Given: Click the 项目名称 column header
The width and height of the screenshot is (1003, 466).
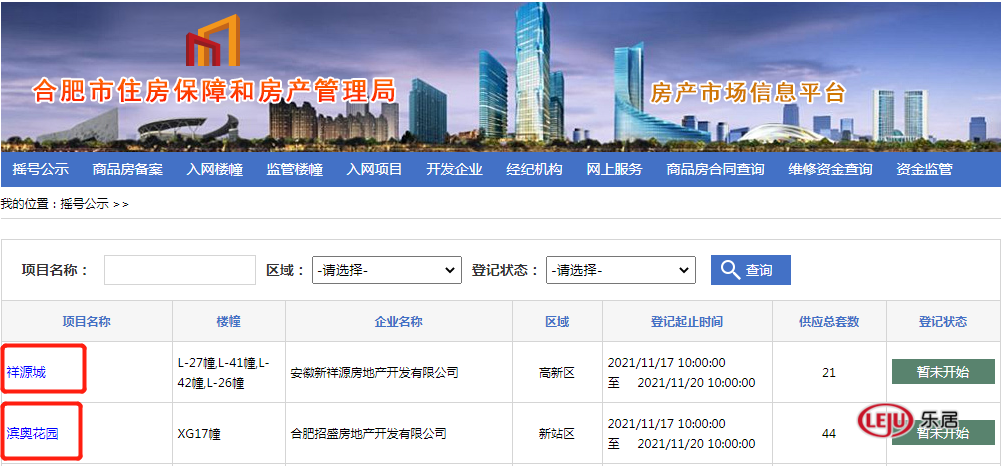Looking at the screenshot, I should (87, 322).
